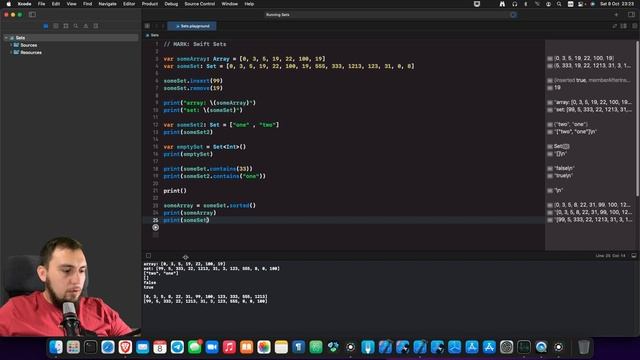Collapse the Sets root item
The width and height of the screenshot is (640, 360).
coord(6,38)
